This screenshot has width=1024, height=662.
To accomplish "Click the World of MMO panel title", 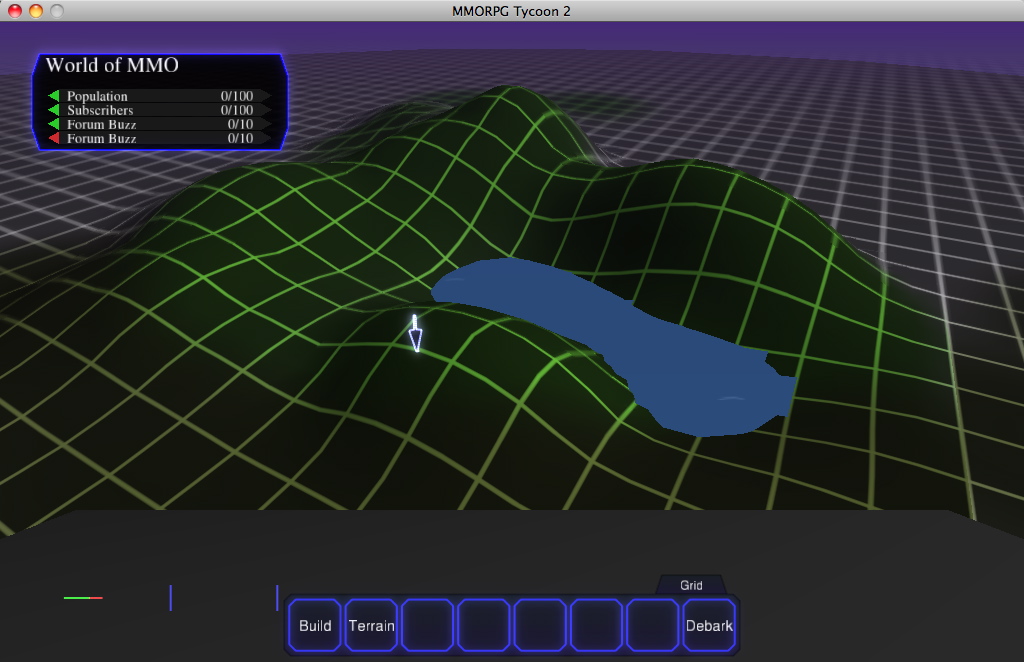I will (112, 65).
